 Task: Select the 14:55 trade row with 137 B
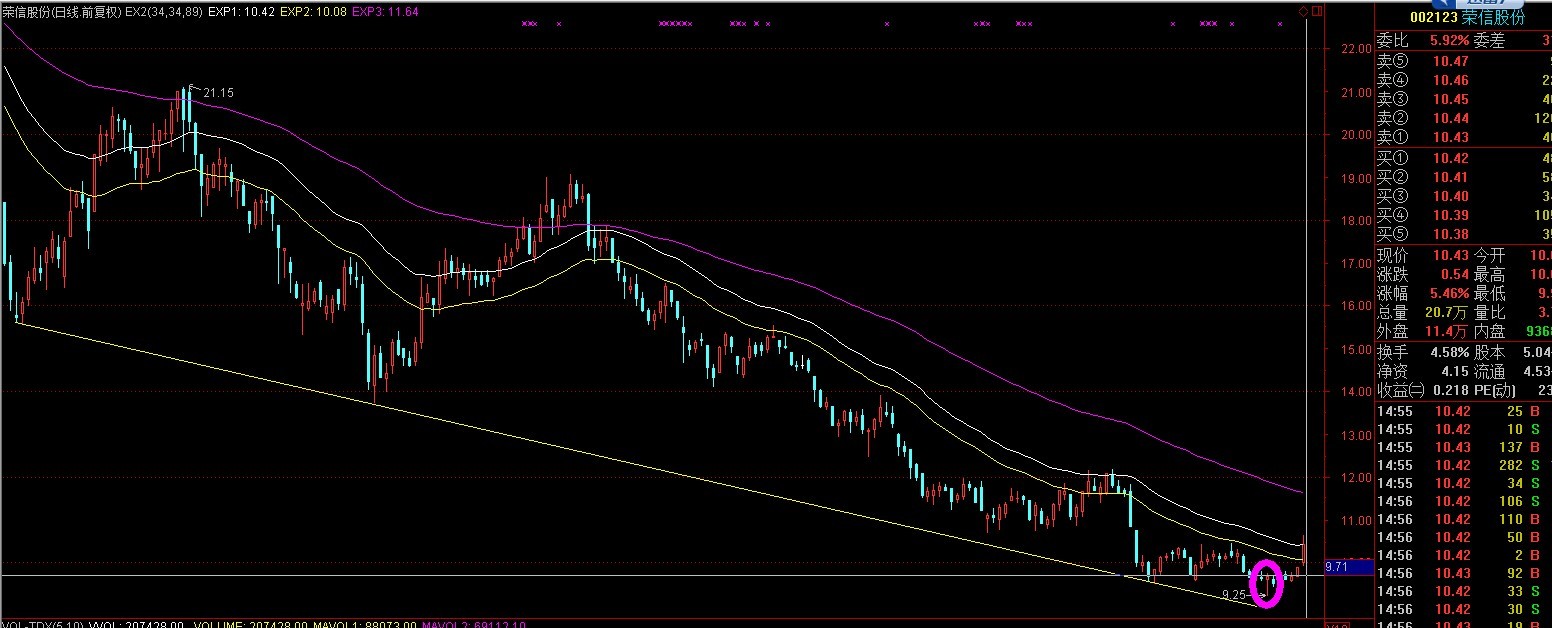pyautogui.click(x=1464, y=447)
